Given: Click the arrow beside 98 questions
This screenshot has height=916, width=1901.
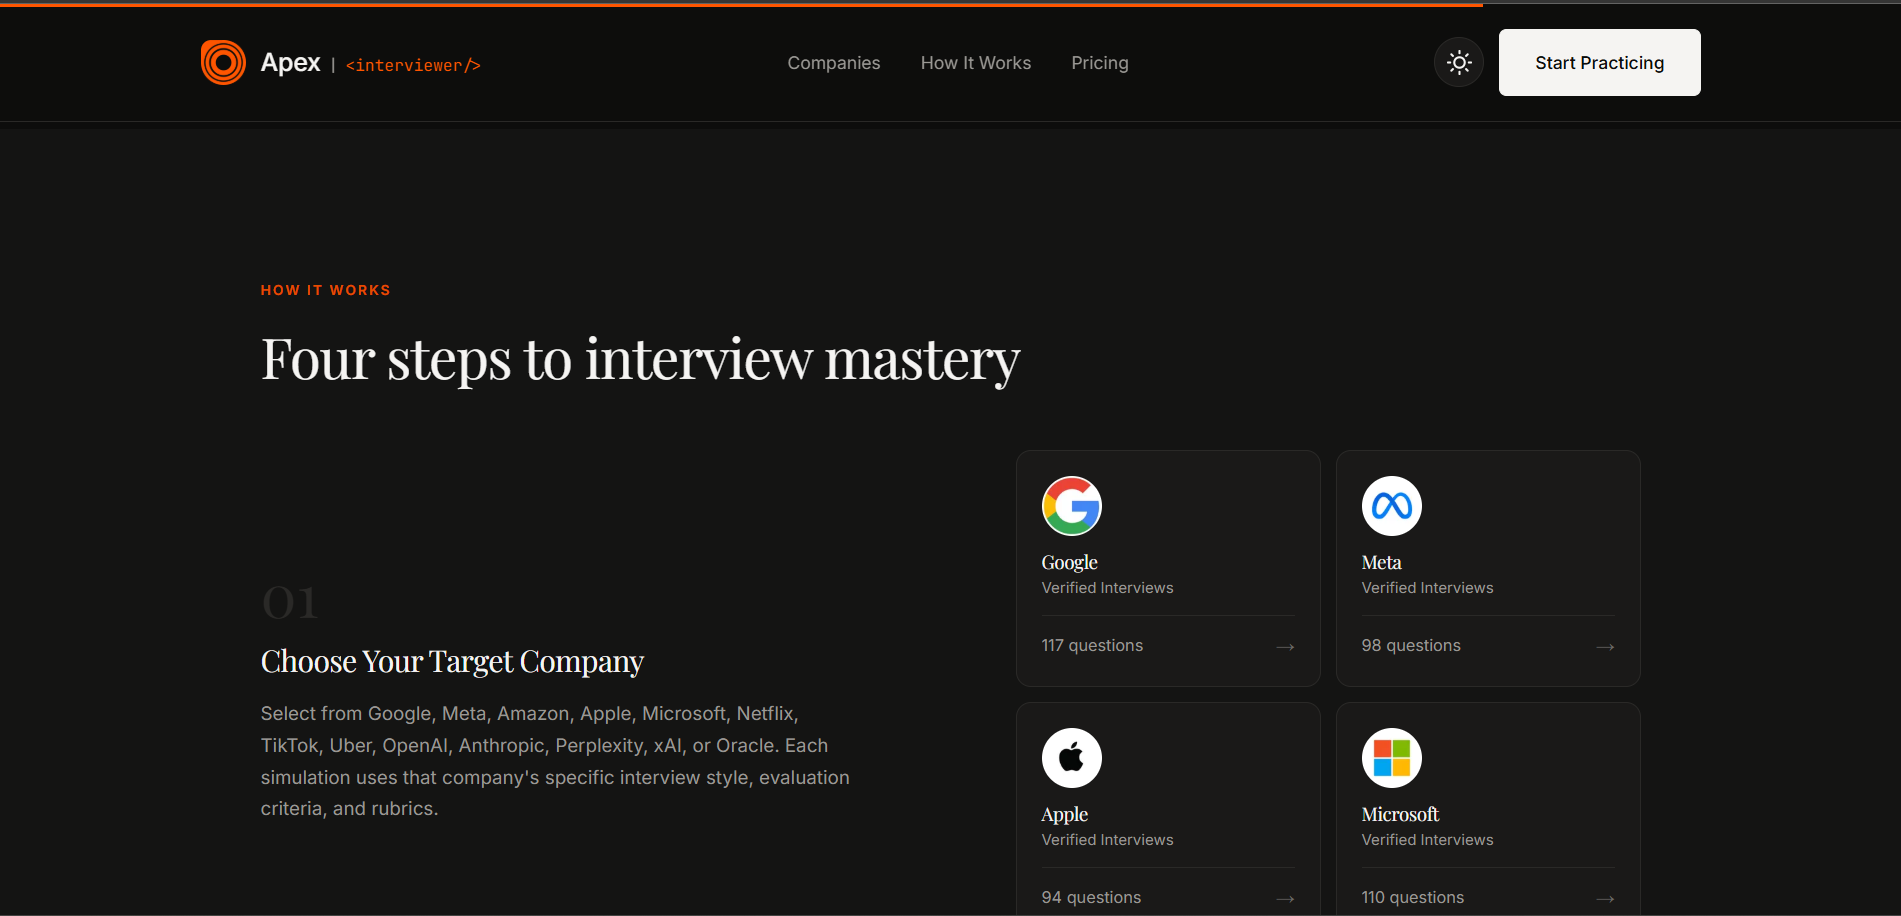Looking at the screenshot, I should tap(1605, 647).
